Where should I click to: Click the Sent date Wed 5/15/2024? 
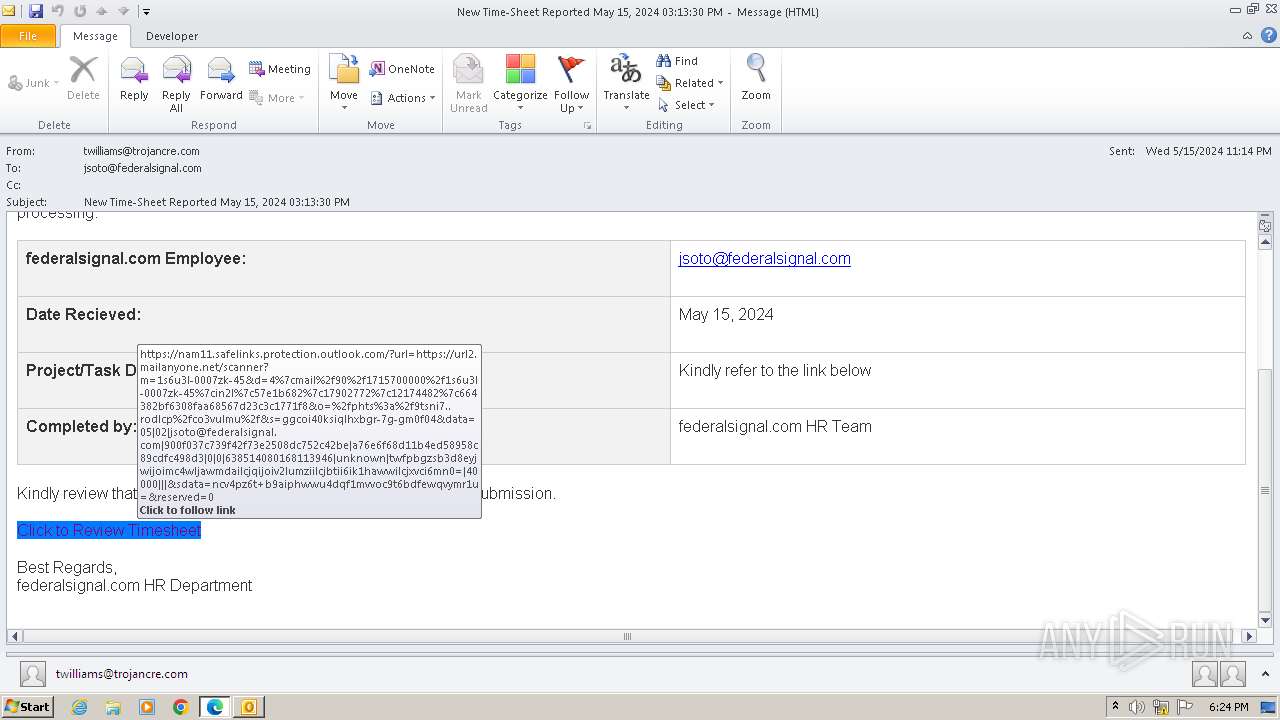click(1209, 151)
